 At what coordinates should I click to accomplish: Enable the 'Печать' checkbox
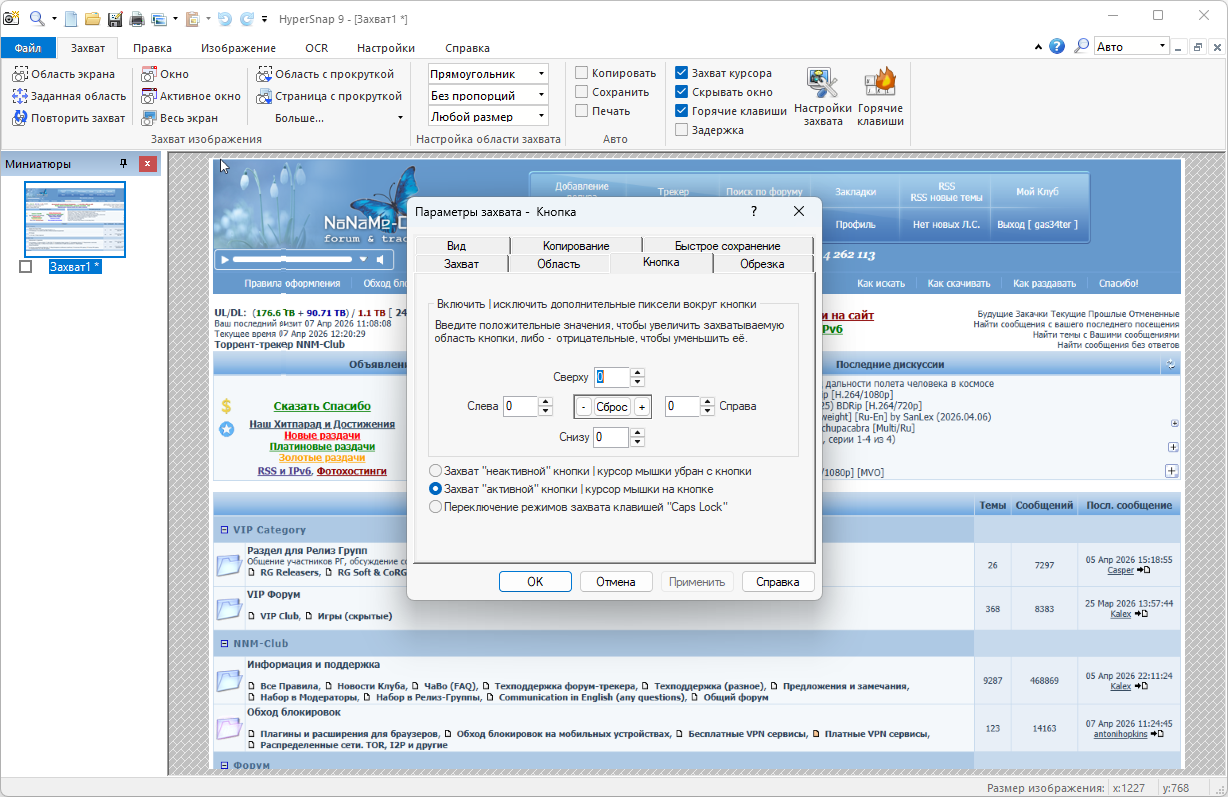581,111
